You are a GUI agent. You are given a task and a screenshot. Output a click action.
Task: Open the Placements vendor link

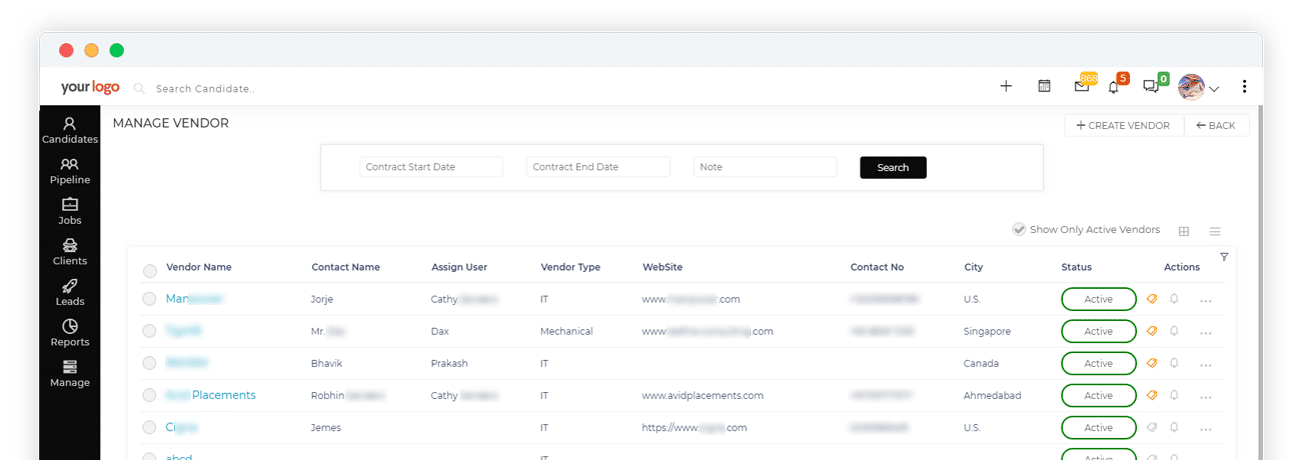211,395
